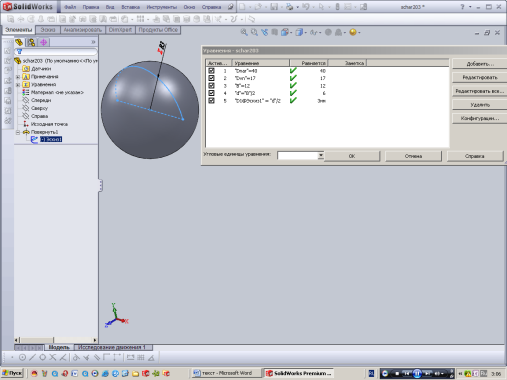Open the Вставка menu
Screen dimensions: 507x380
coord(130,7)
